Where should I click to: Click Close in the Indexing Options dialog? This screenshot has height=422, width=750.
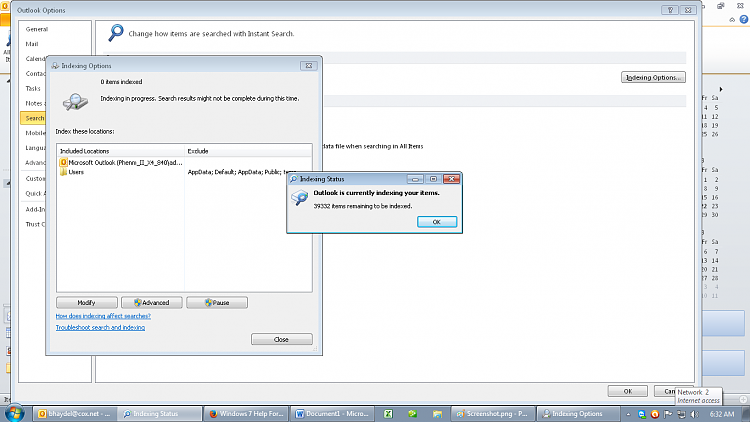[282, 339]
